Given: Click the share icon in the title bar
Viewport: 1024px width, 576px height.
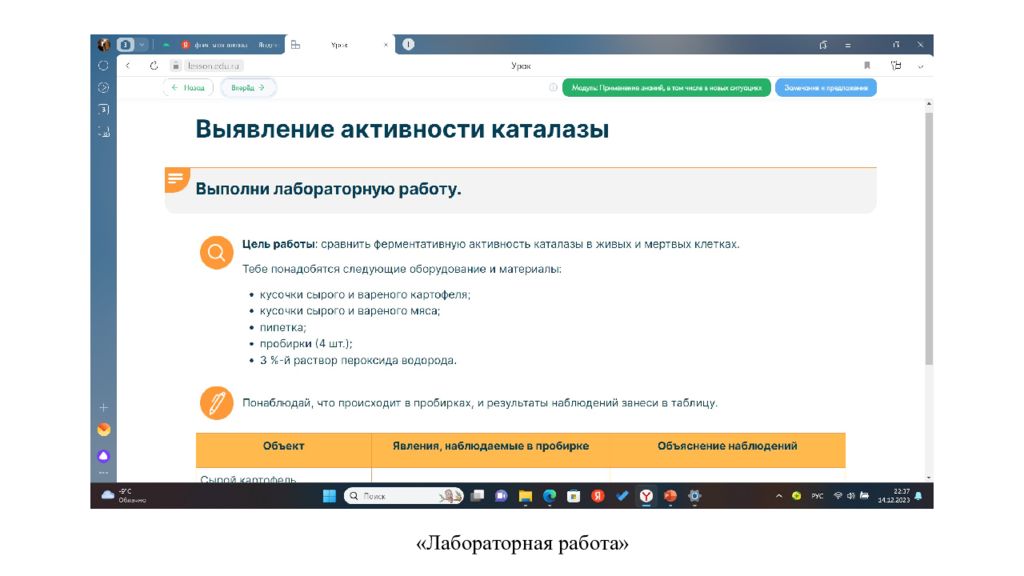Looking at the screenshot, I should tap(824, 45).
